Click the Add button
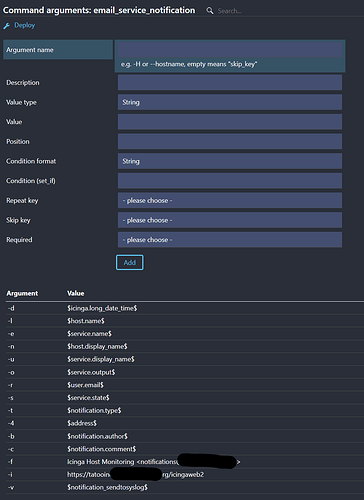 click(x=130, y=262)
